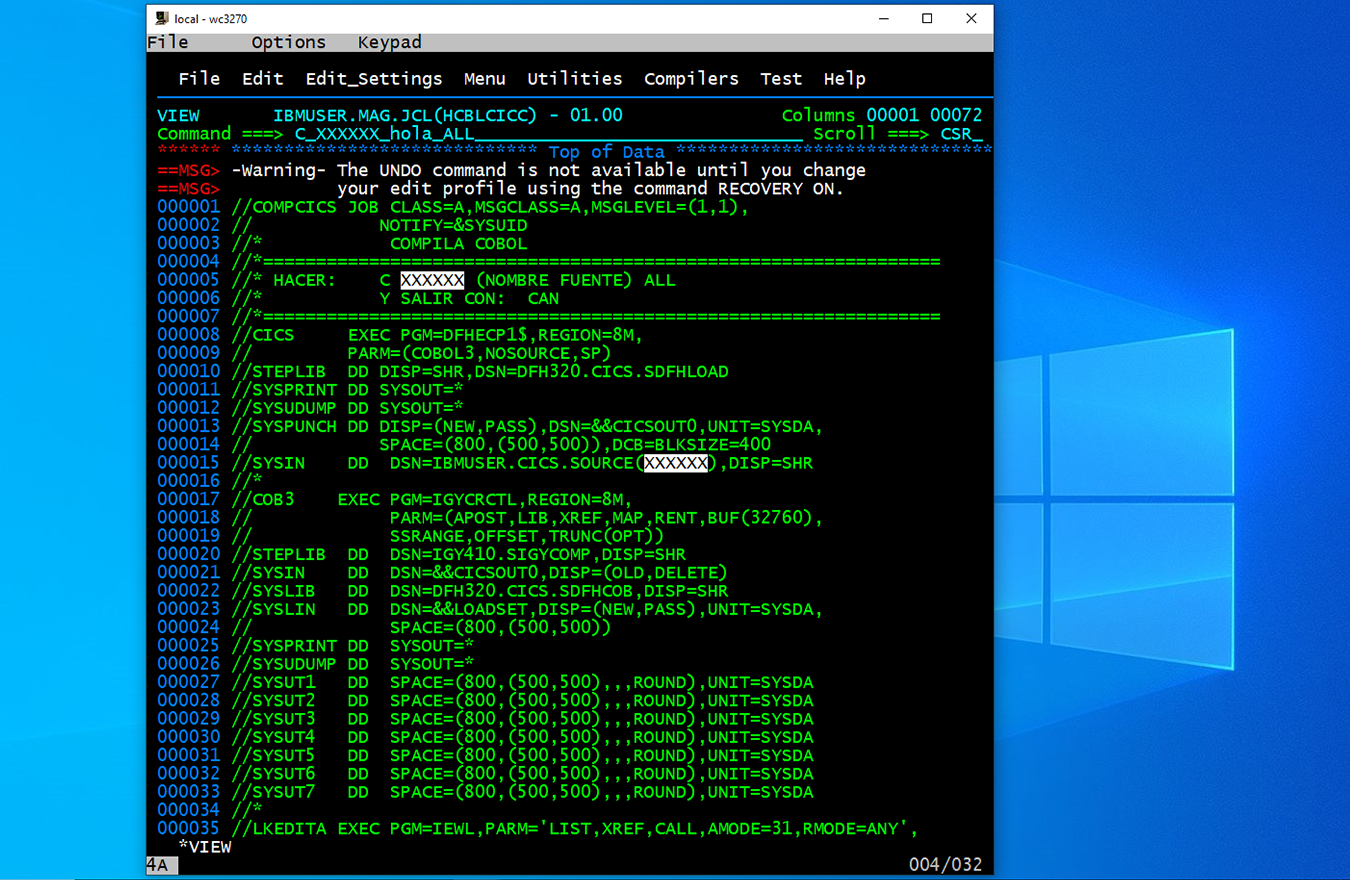
Task: Click the Scroll amount CSR field
Action: click(960, 134)
